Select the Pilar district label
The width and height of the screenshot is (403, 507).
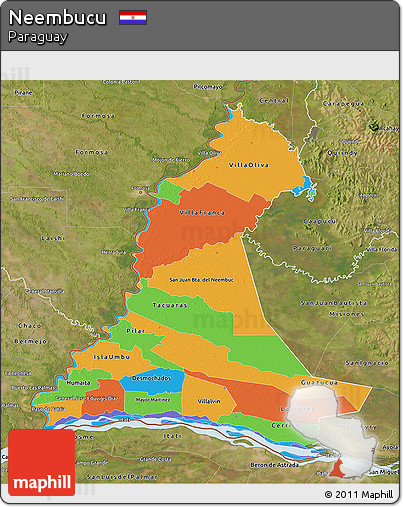(x=136, y=331)
